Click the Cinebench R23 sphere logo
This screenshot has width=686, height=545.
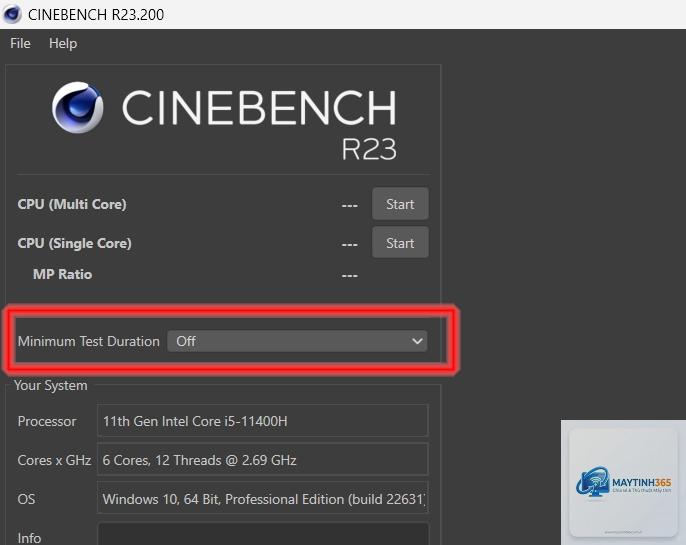pyautogui.click(x=77, y=107)
